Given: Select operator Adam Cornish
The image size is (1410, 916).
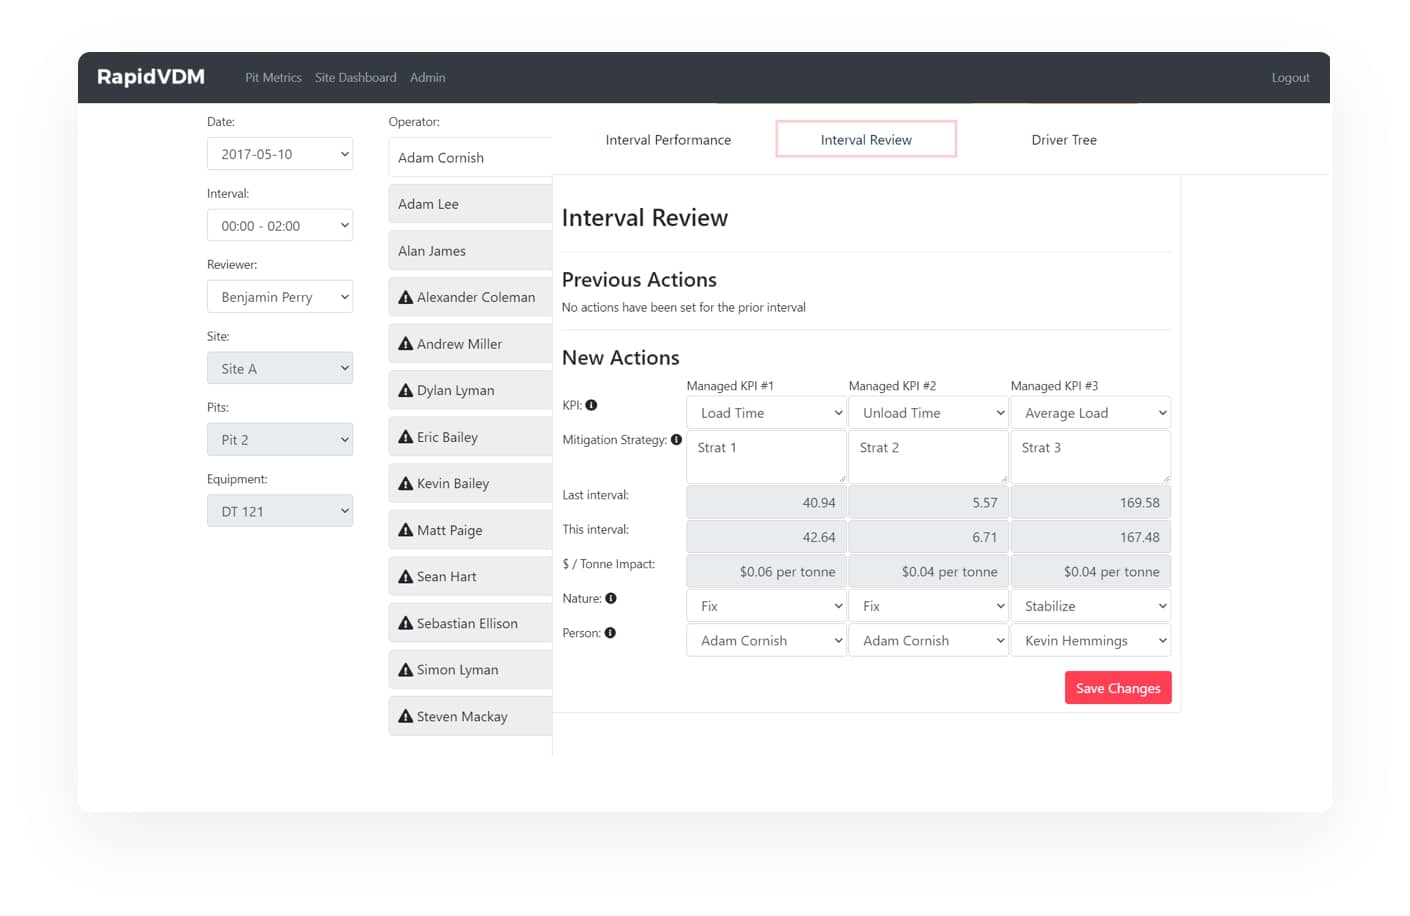Looking at the screenshot, I should pyautogui.click(x=470, y=157).
